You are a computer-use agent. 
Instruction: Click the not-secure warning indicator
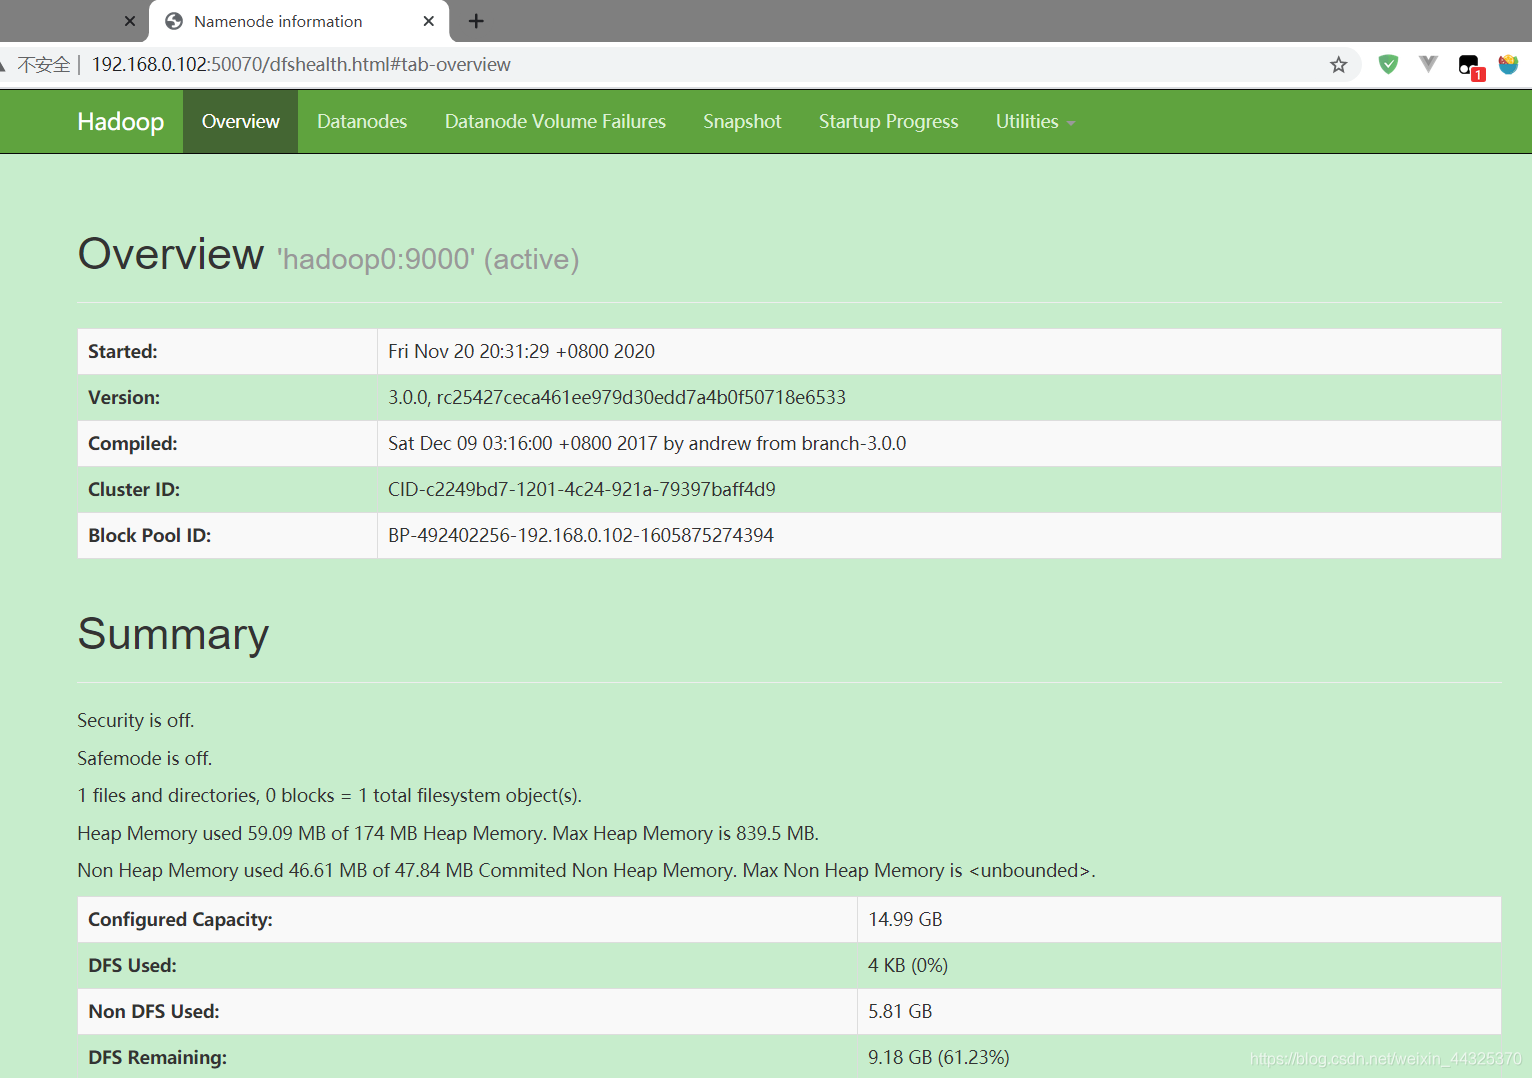(x=36, y=65)
